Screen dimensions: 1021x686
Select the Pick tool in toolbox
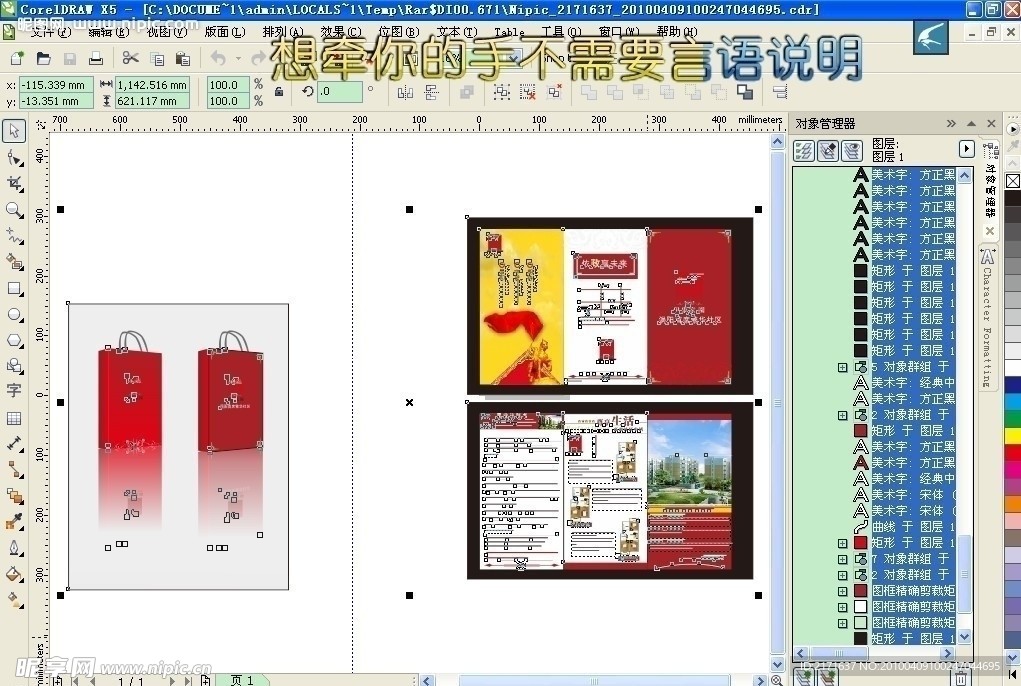point(14,131)
